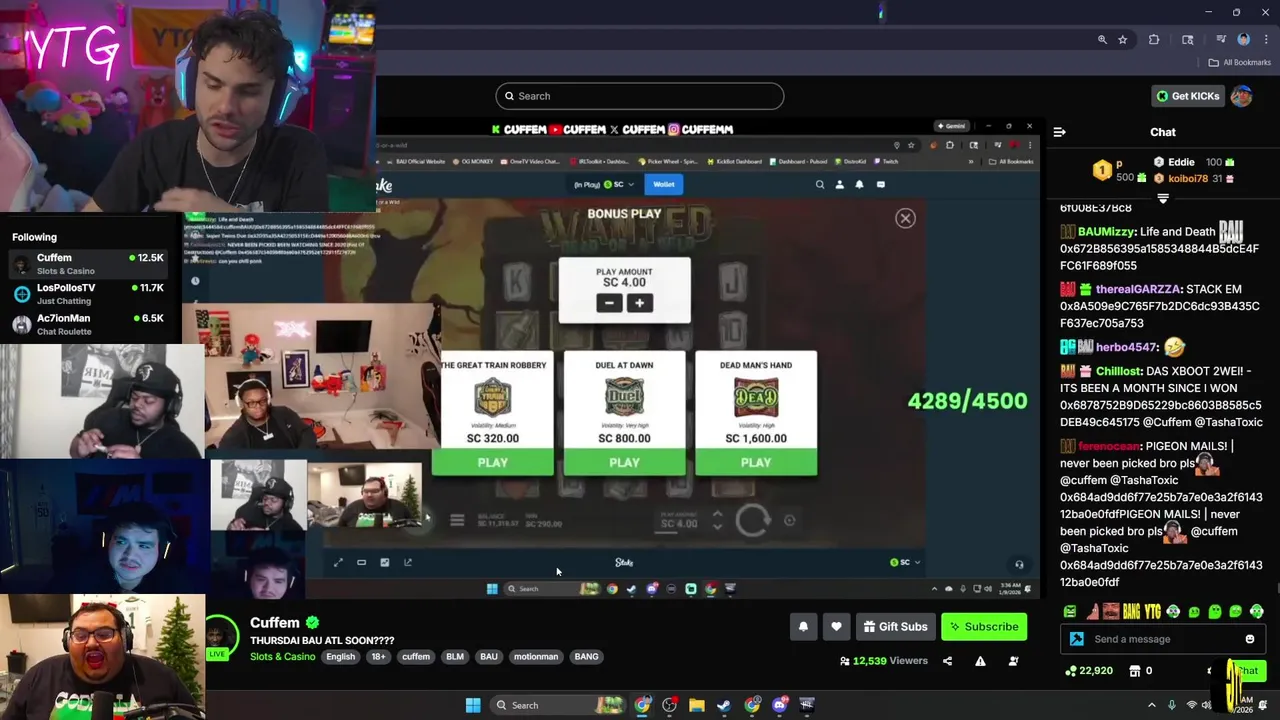Viewport: 1280px width, 720px height.
Task: Click the Kick search field
Action: pos(640,96)
